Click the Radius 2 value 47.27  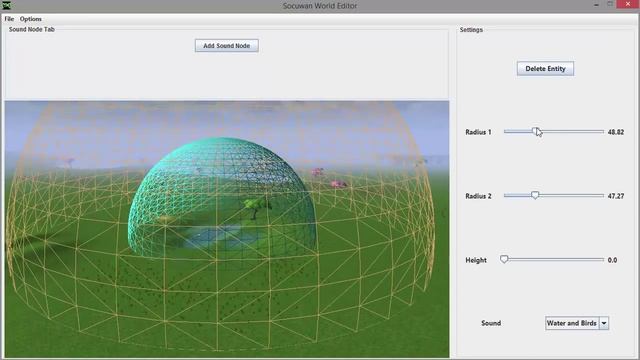pos(616,196)
